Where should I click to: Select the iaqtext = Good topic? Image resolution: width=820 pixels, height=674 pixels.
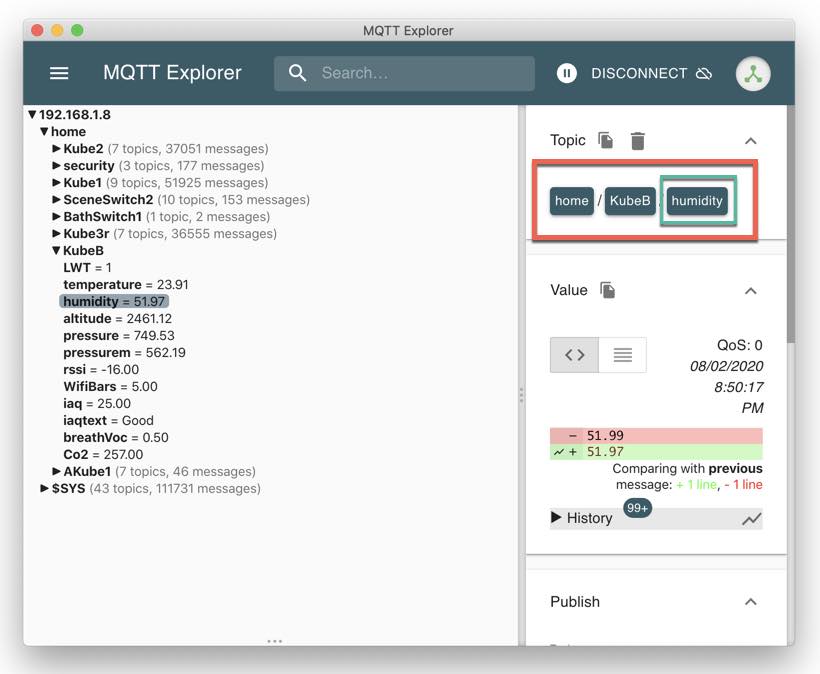[108, 420]
